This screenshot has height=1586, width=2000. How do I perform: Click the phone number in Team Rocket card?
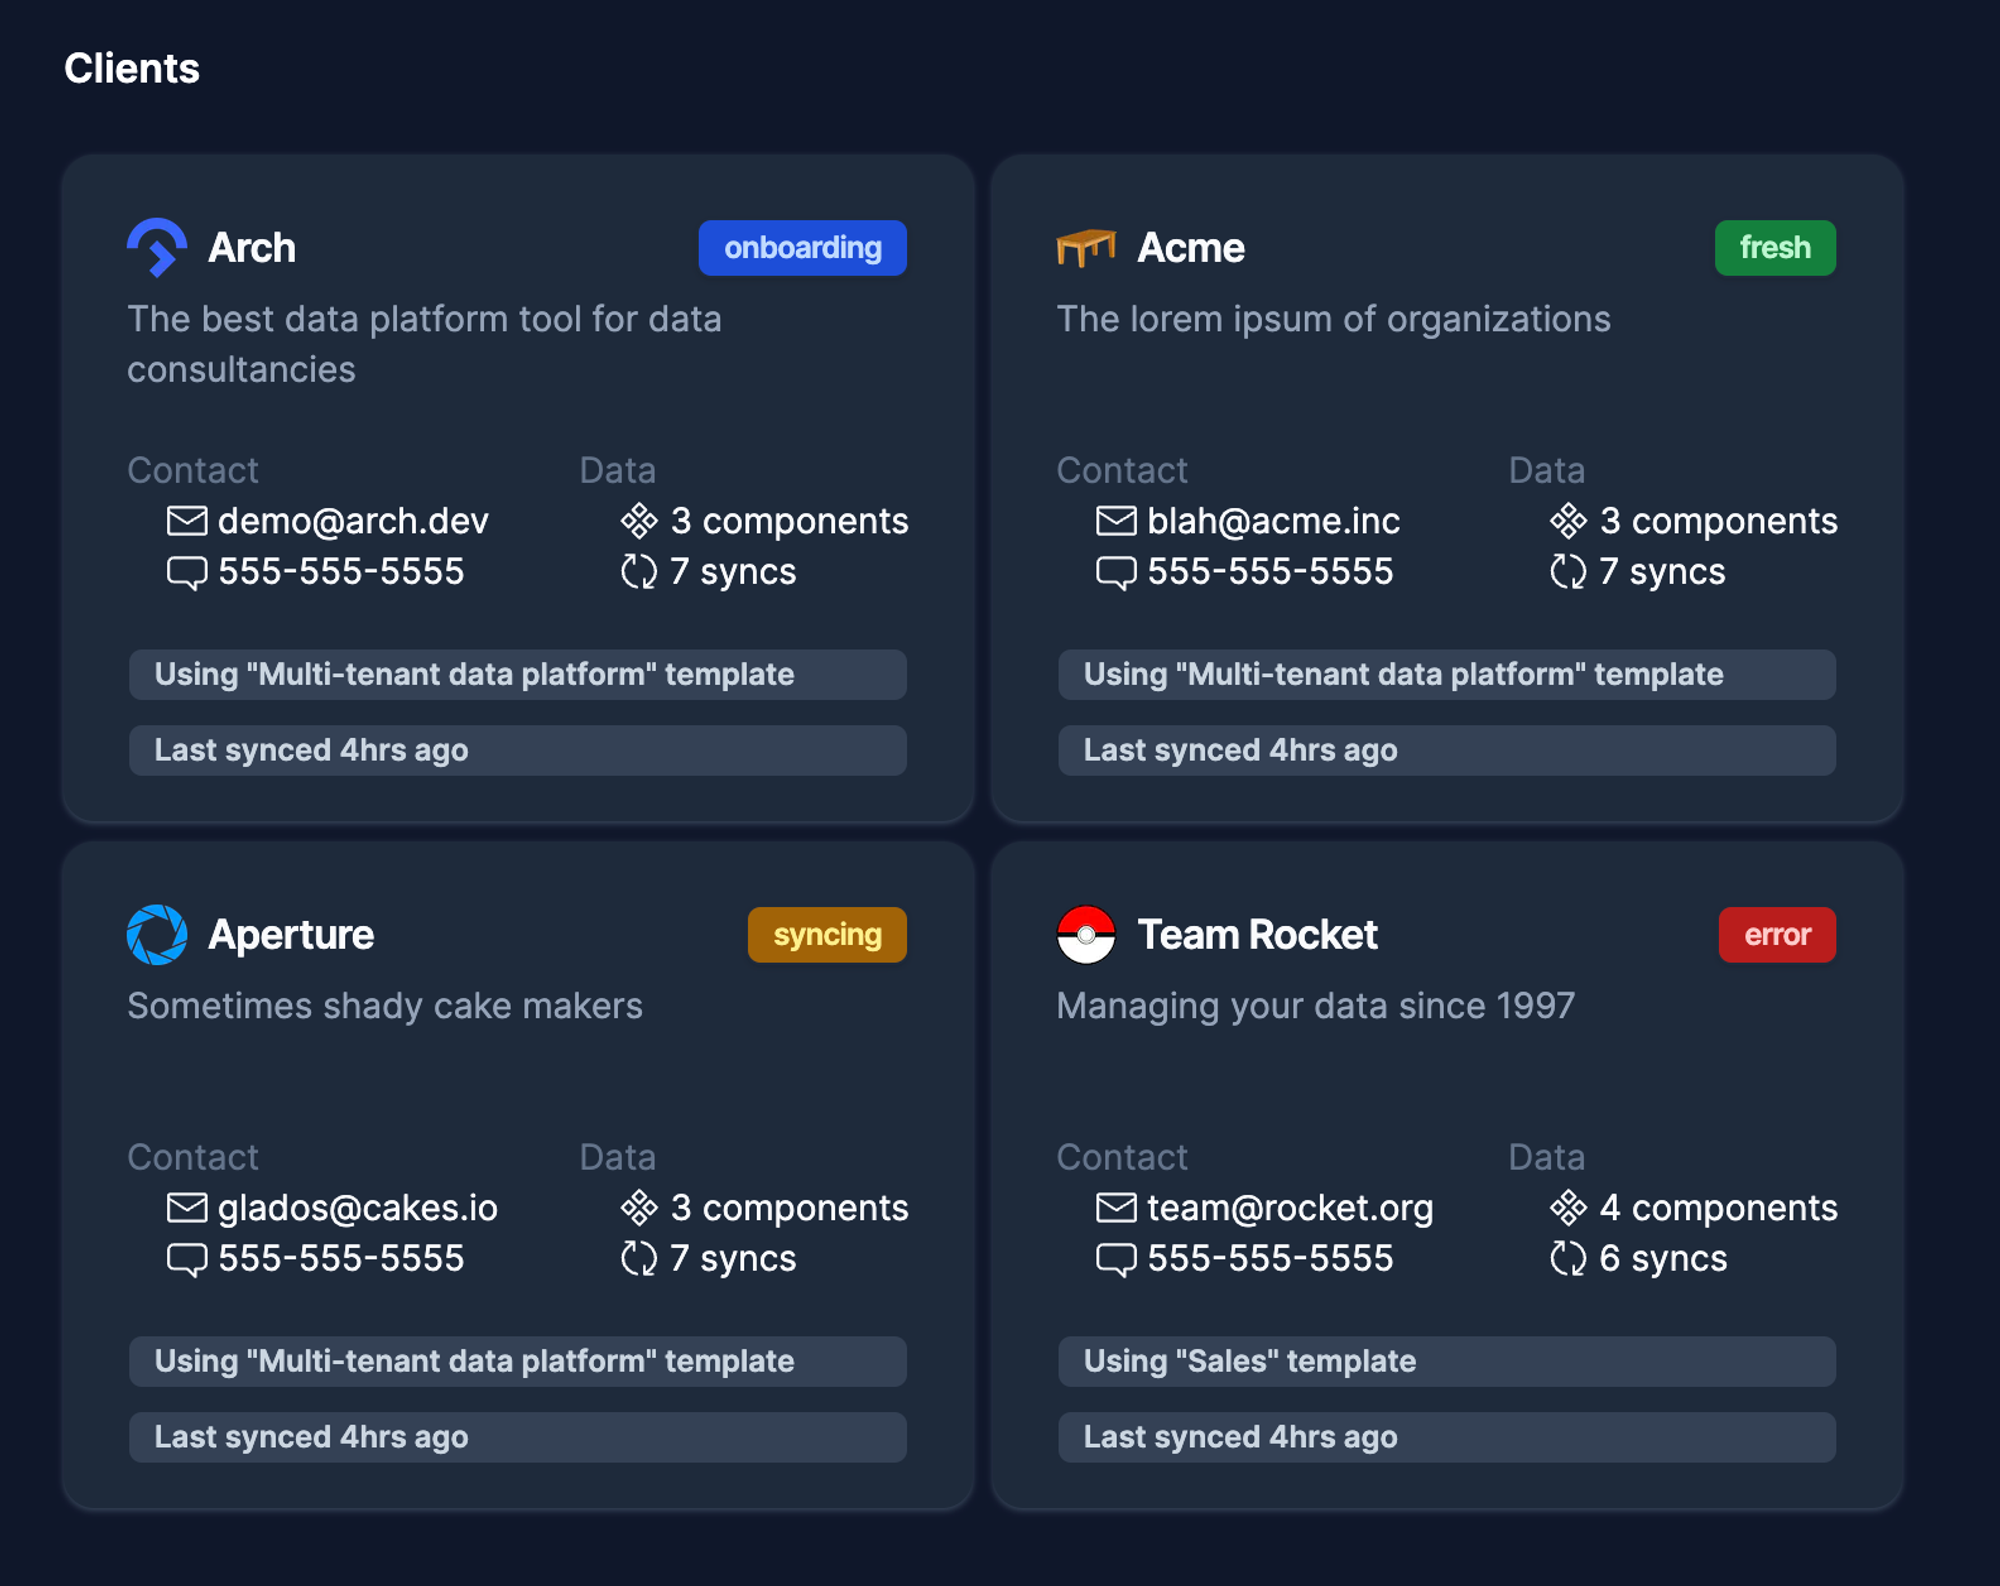click(x=1270, y=1259)
